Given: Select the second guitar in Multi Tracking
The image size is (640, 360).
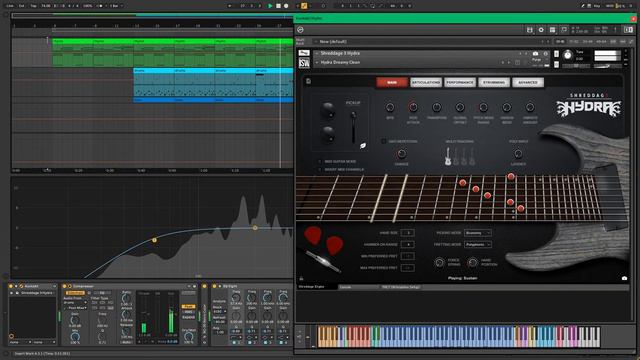Looking at the screenshot, I should (x=456, y=157).
